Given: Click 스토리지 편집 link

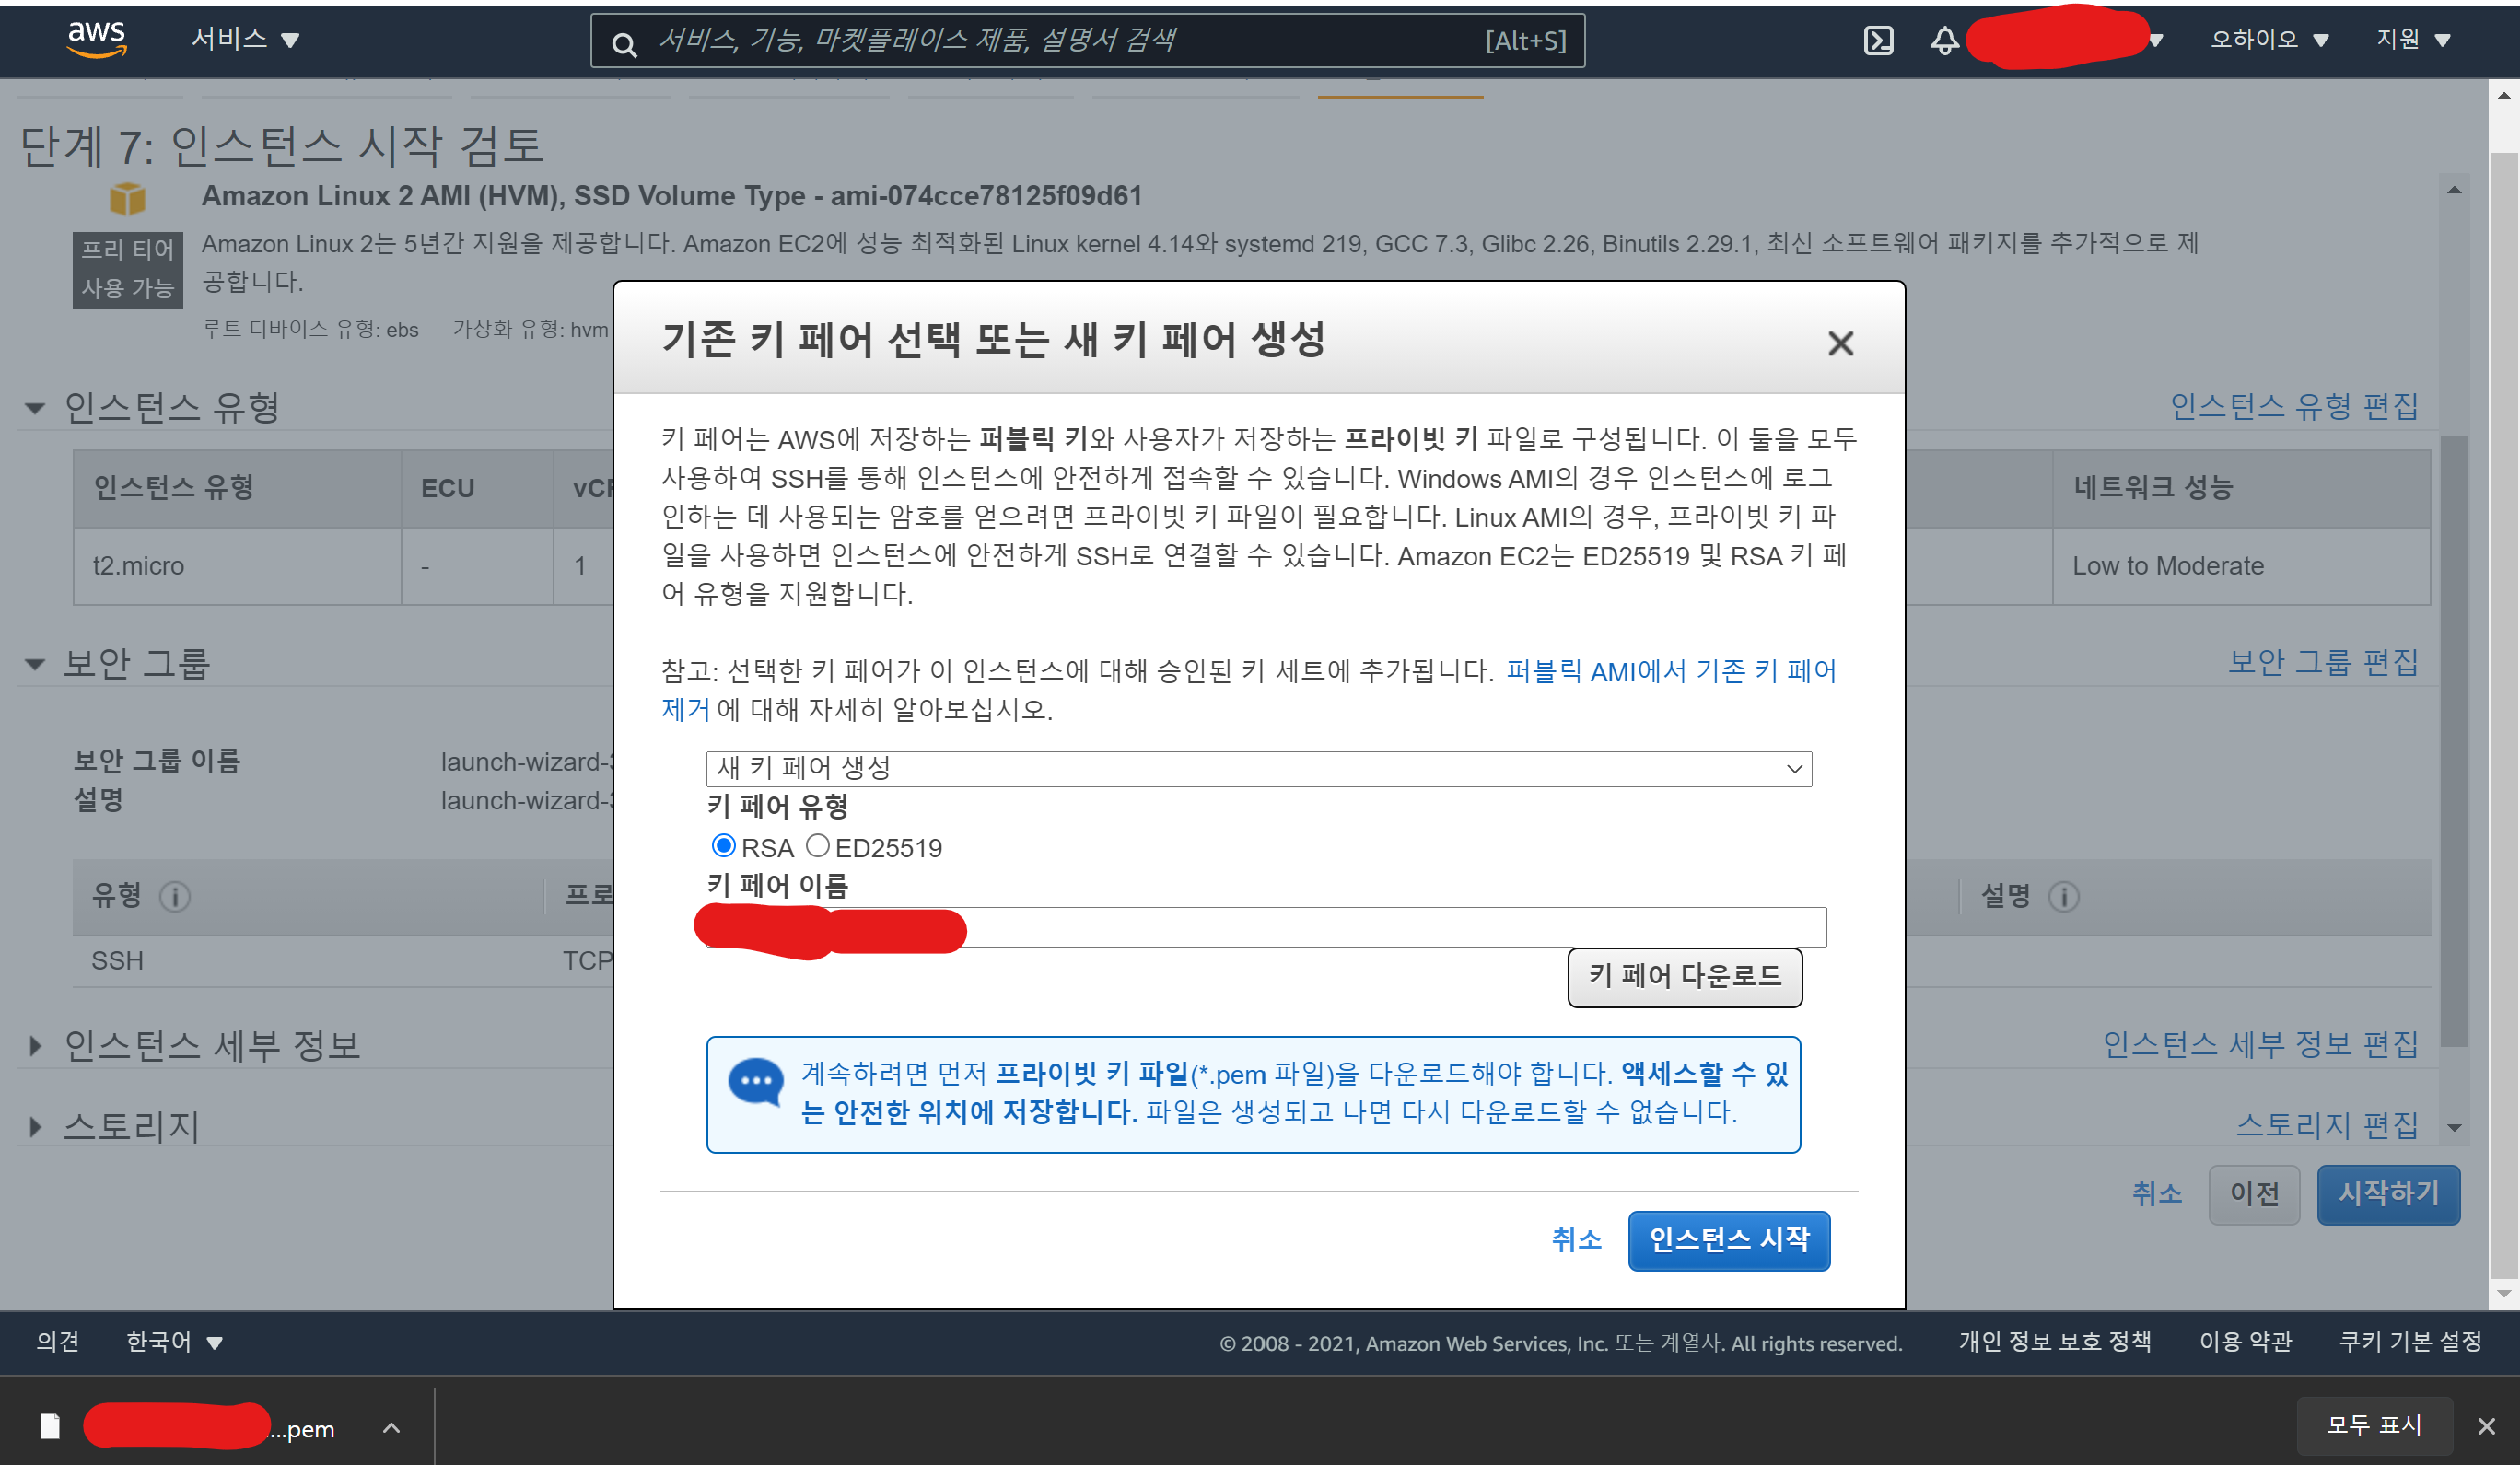Looking at the screenshot, I should coord(2327,1125).
